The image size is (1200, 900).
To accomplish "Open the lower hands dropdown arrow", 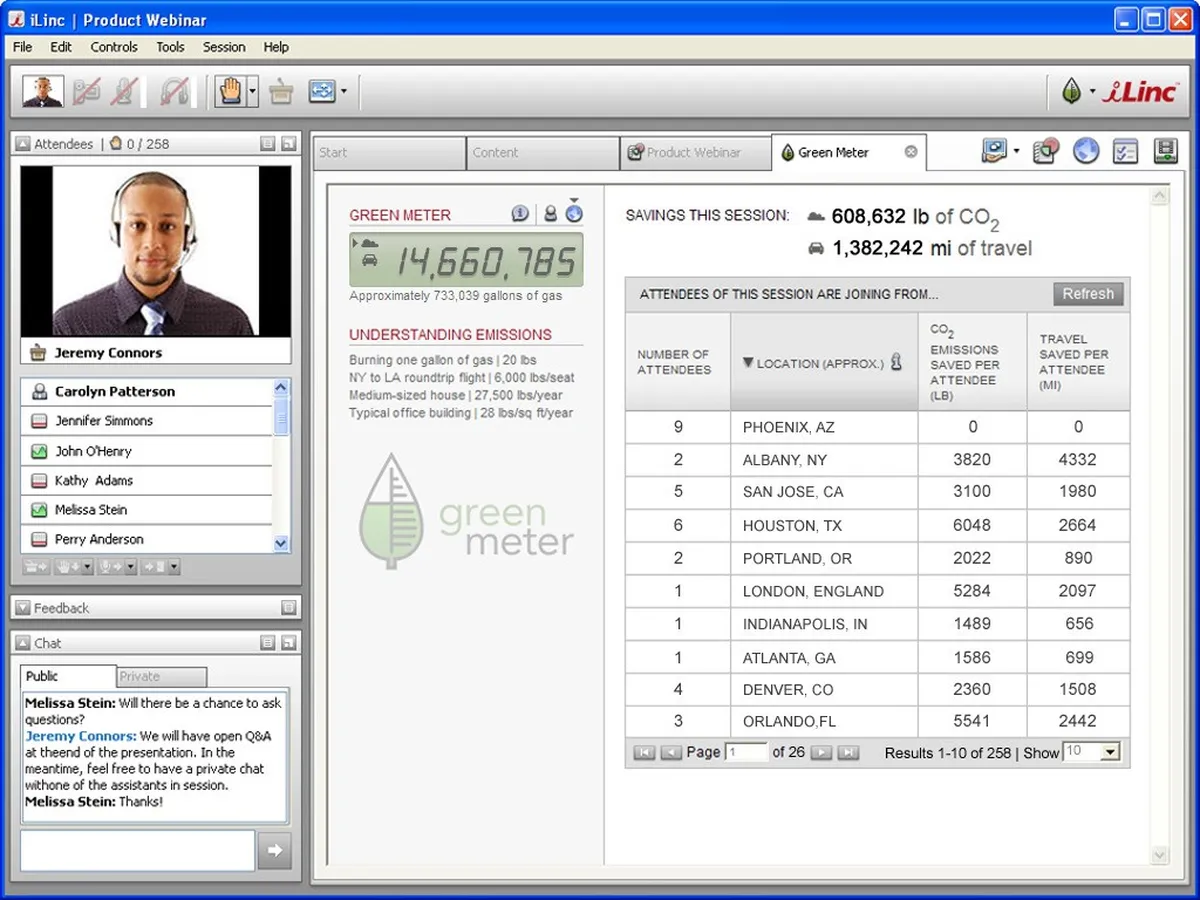I will click(x=87, y=567).
